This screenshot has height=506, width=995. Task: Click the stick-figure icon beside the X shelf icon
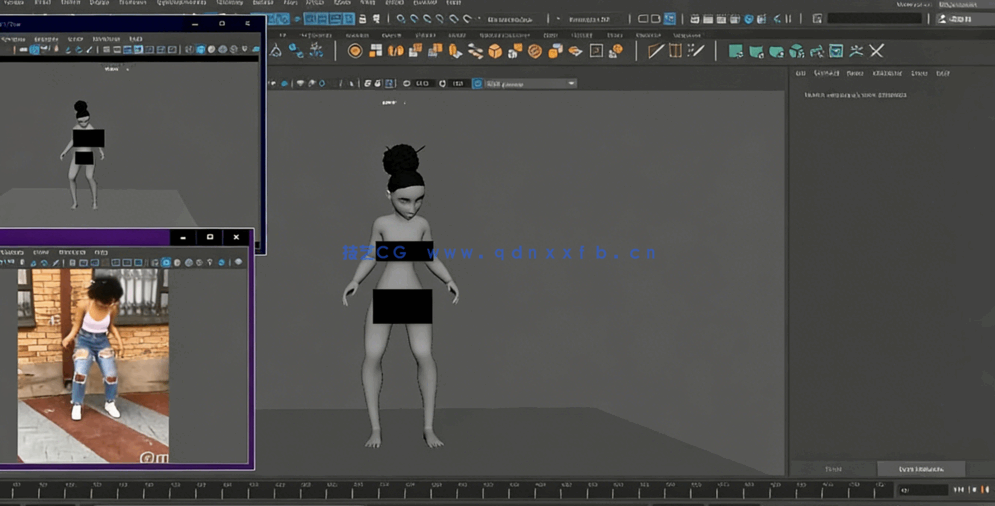coord(857,51)
